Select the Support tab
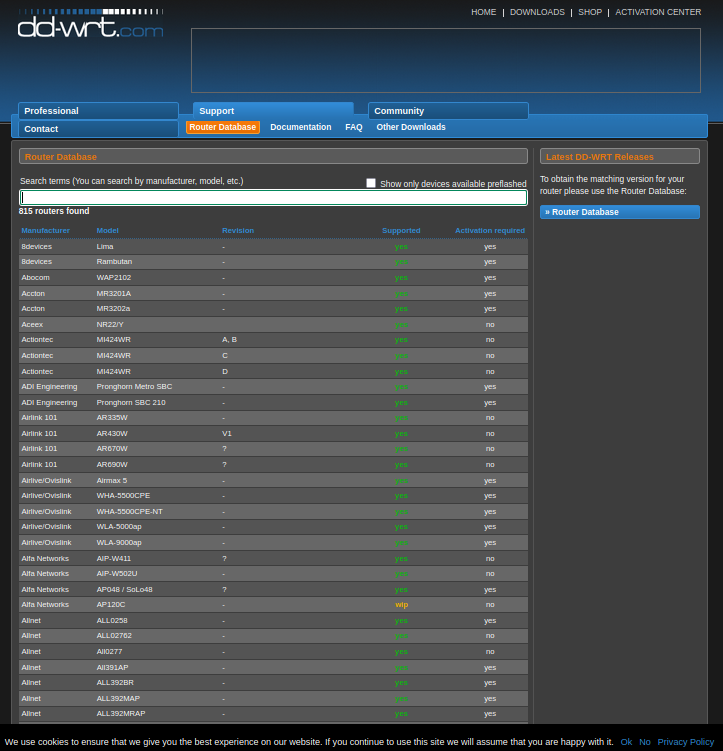The width and height of the screenshot is (723, 751). [273, 111]
